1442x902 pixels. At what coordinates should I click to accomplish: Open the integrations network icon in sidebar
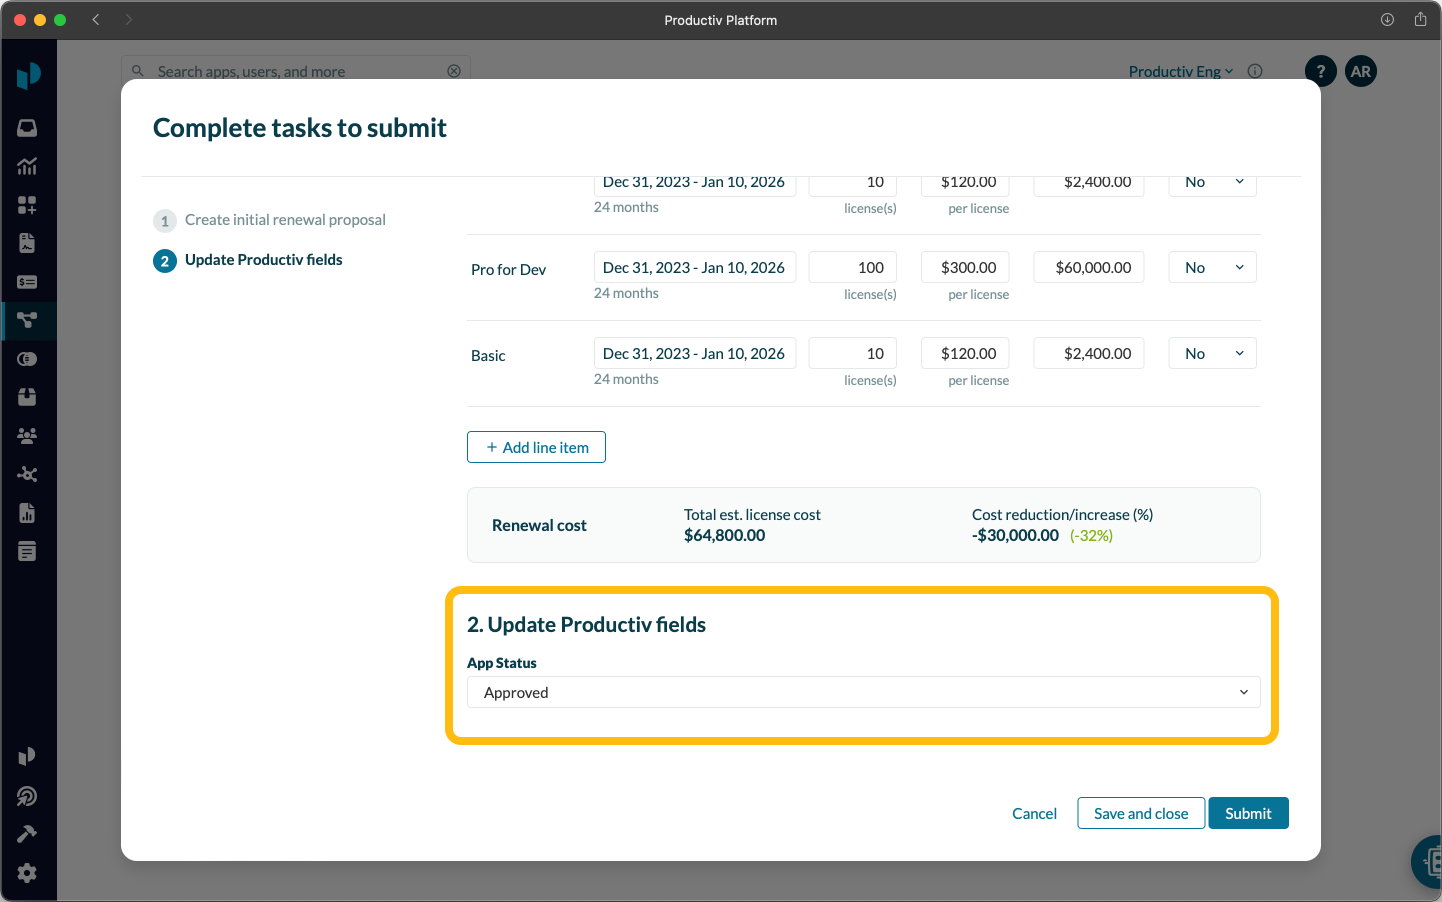(27, 474)
